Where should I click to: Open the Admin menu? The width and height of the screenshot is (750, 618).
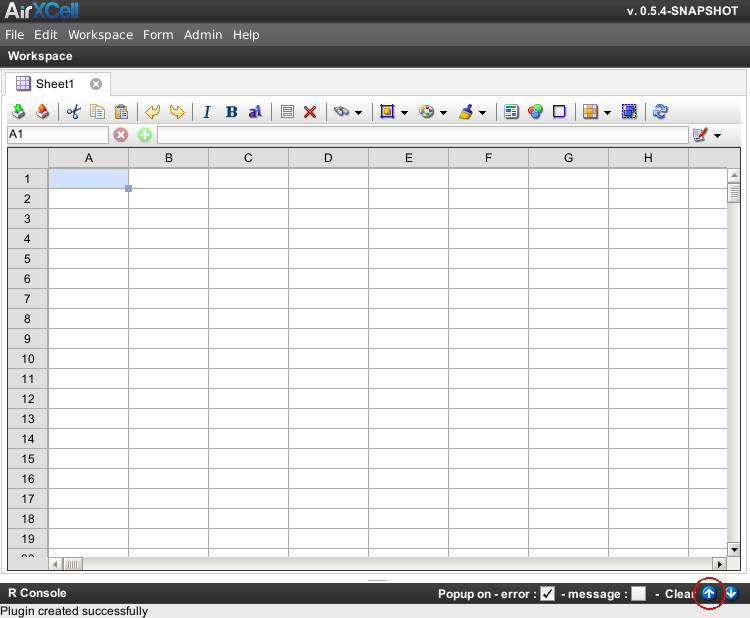[x=203, y=35]
